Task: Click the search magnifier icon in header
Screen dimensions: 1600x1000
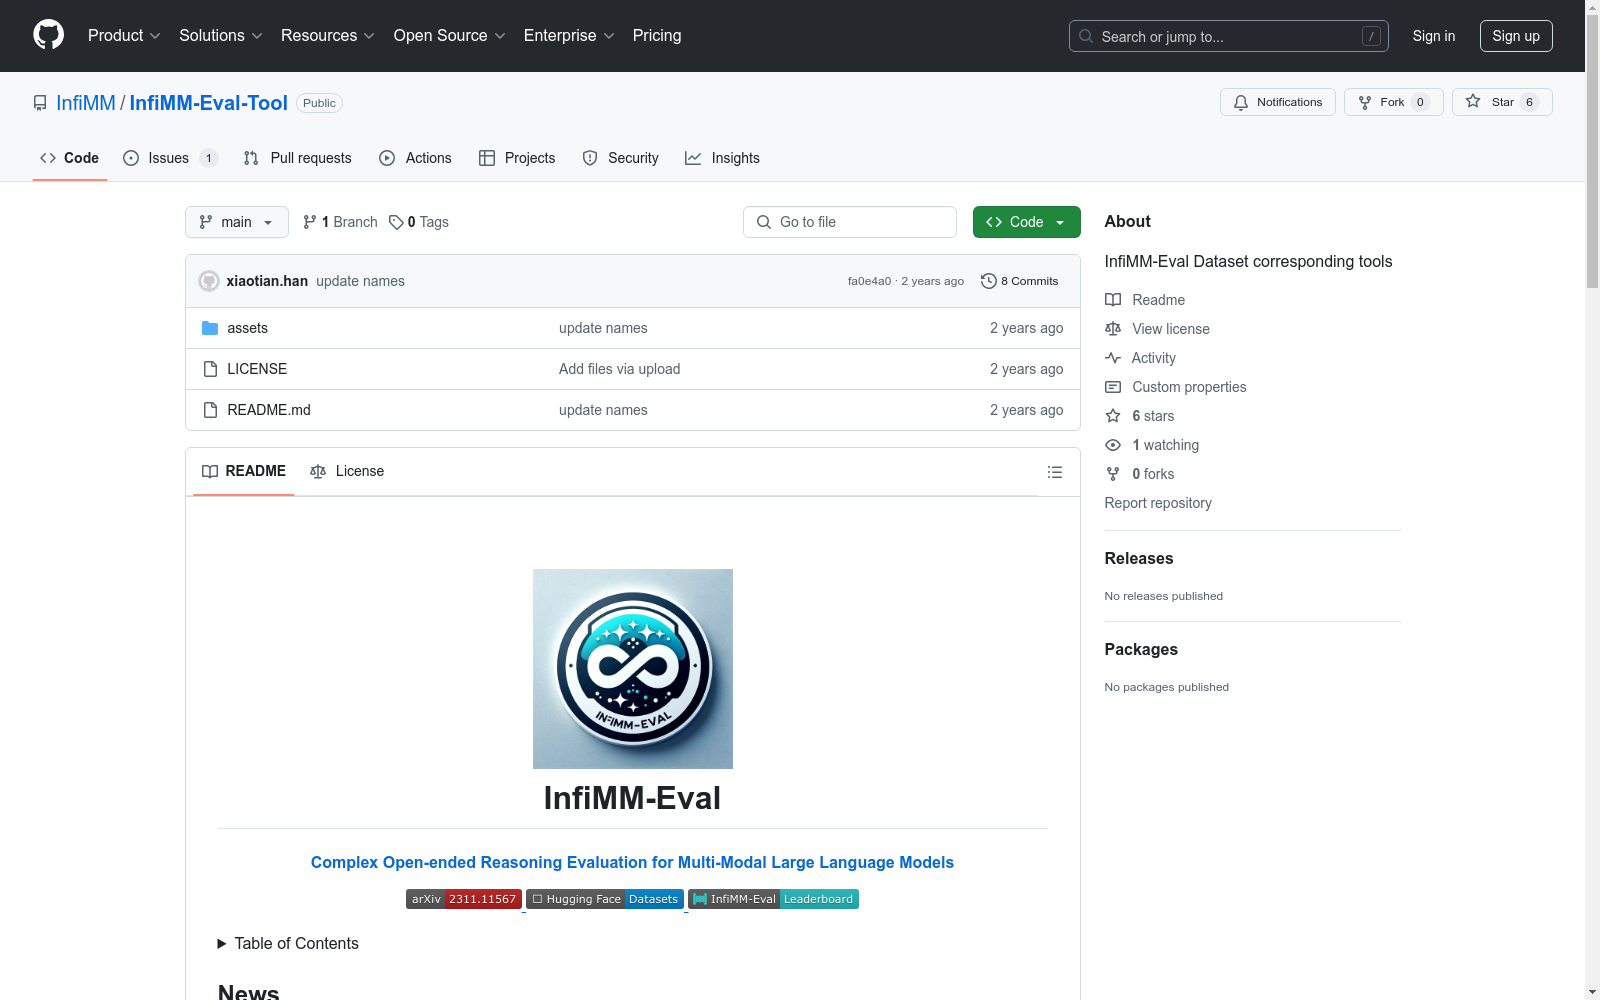Action: [x=1086, y=36]
